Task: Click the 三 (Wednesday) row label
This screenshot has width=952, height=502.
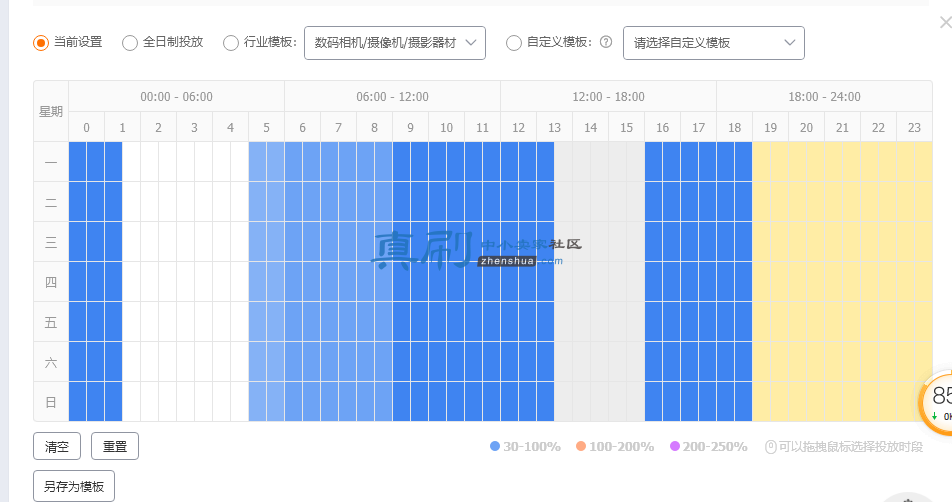Action: (x=51, y=242)
